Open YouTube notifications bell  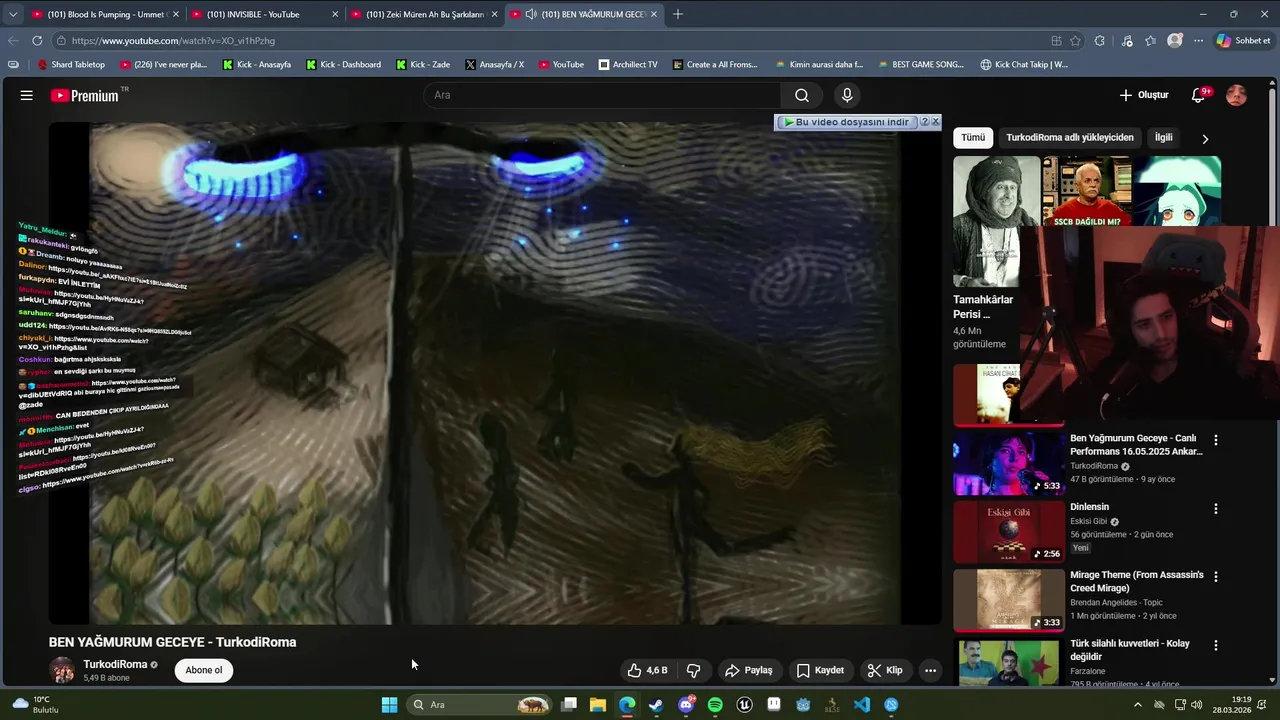pyautogui.click(x=1199, y=95)
